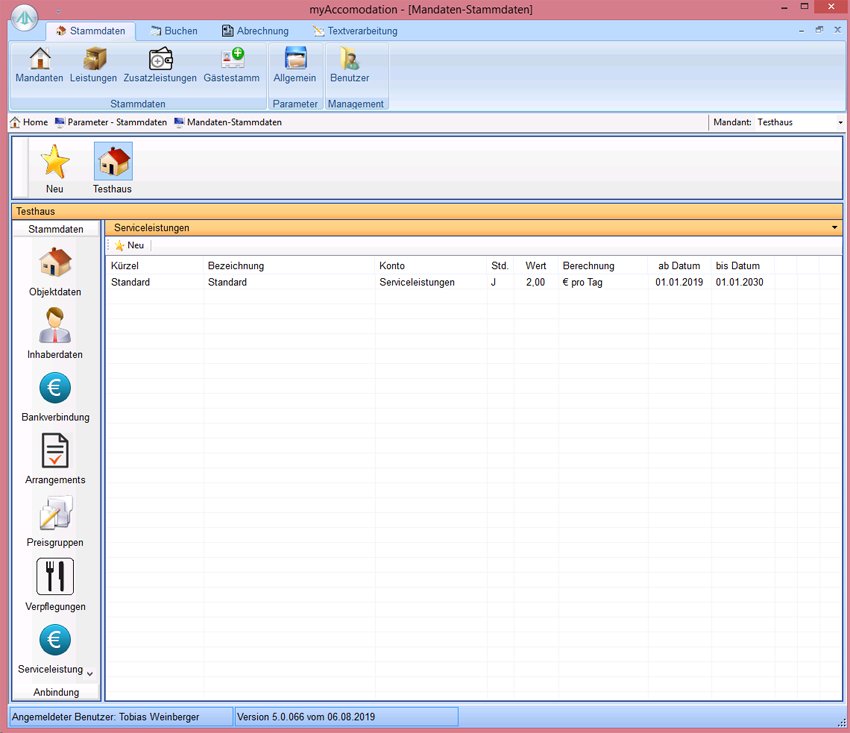The image size is (850, 733).
Task: Select Bankverbindung sidebar item
Action: (x=55, y=397)
